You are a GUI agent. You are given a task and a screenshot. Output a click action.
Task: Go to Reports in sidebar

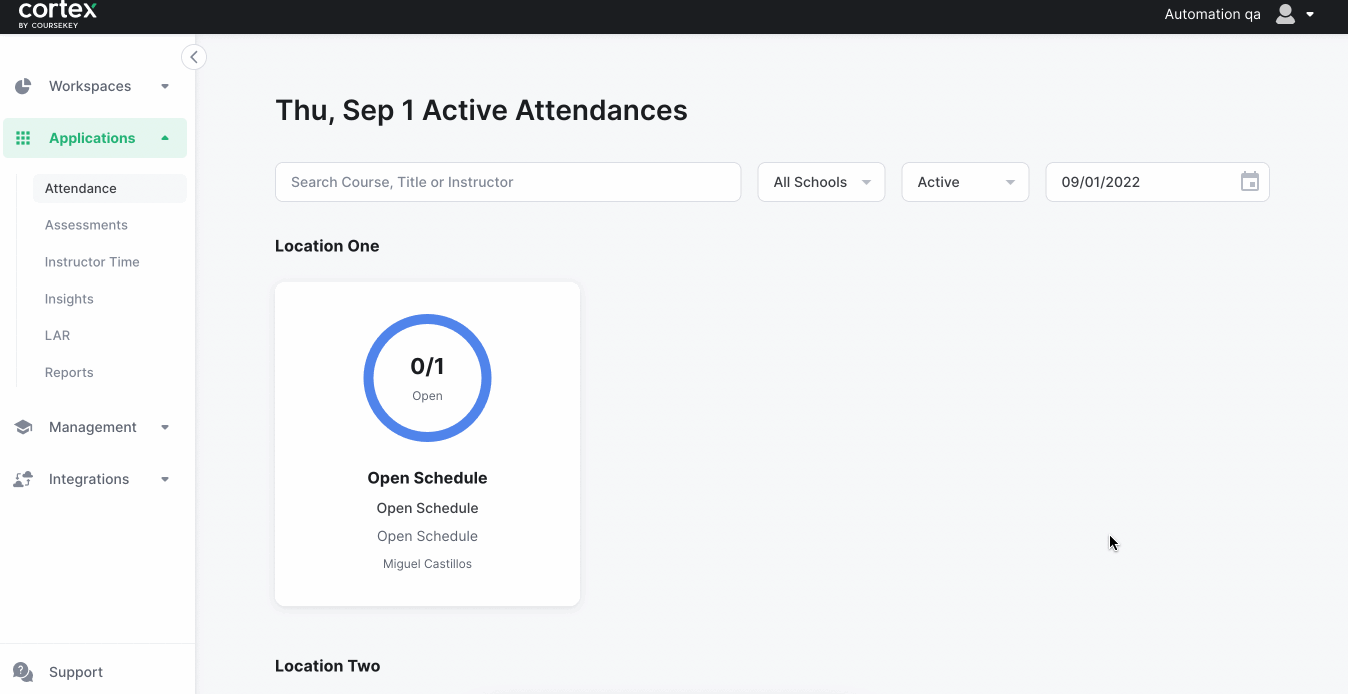coord(69,372)
